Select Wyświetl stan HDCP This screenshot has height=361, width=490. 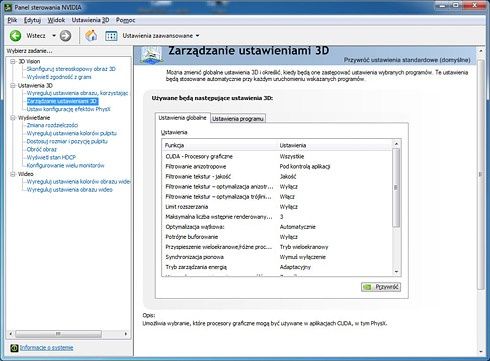[x=51, y=157]
